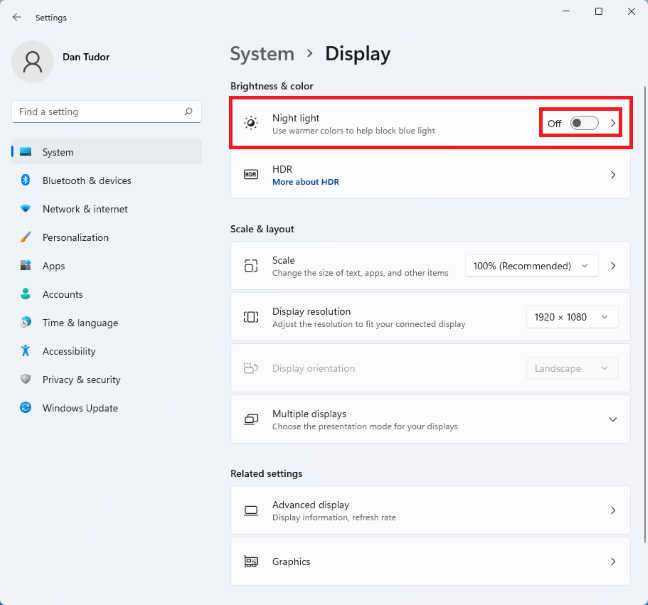The height and width of the screenshot is (605, 648).
Task: Click the Privacy & security shield icon
Action: [x=25, y=380]
